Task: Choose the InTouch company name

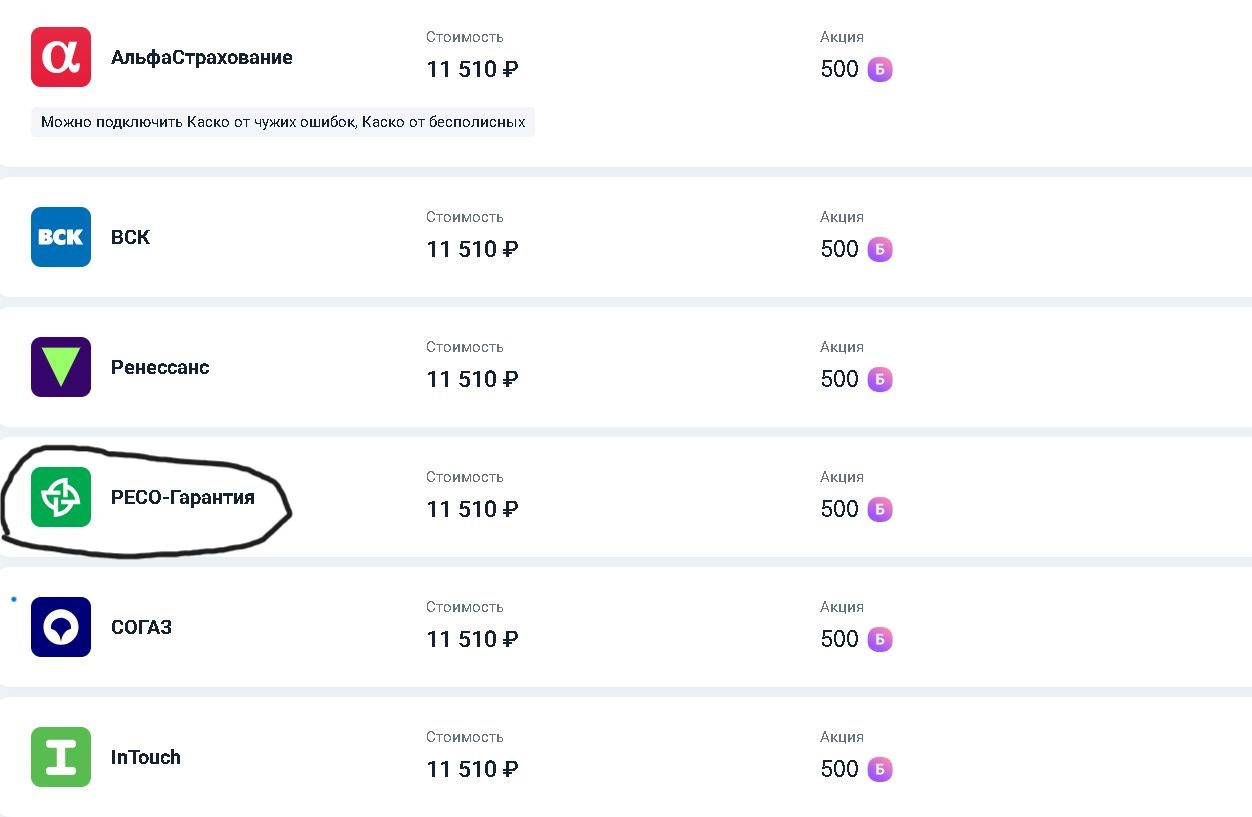Action: coord(146,758)
